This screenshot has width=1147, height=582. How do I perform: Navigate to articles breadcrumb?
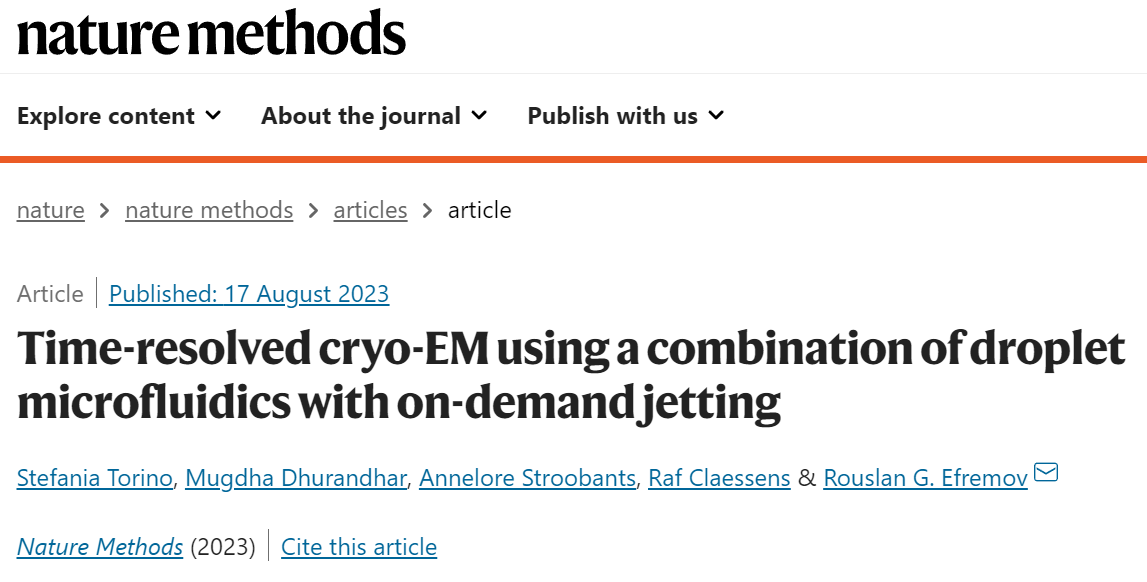click(x=370, y=211)
